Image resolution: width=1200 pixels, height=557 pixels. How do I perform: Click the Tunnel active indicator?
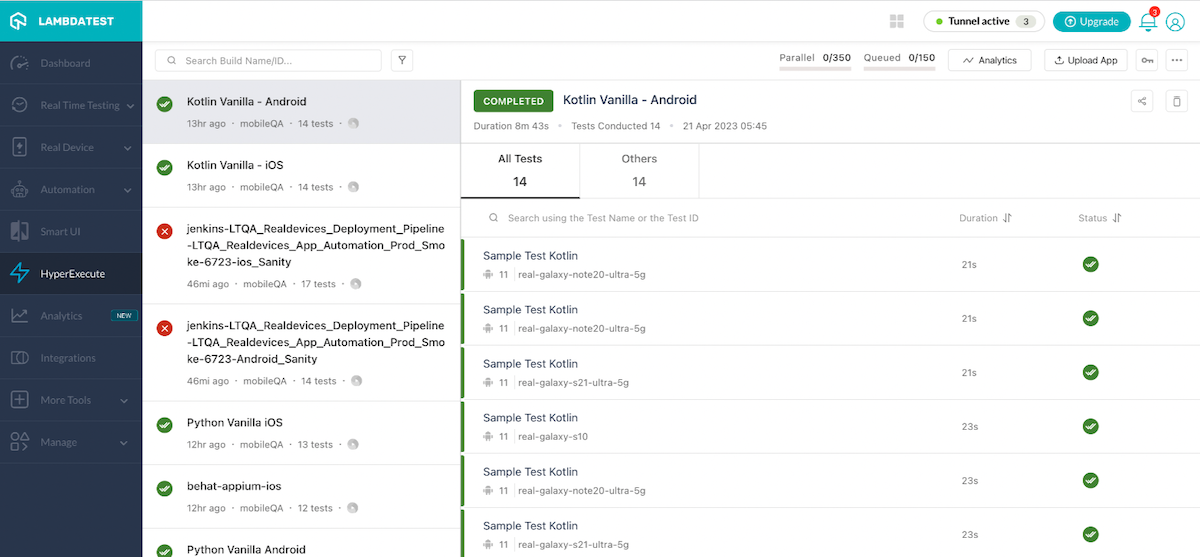[983, 21]
